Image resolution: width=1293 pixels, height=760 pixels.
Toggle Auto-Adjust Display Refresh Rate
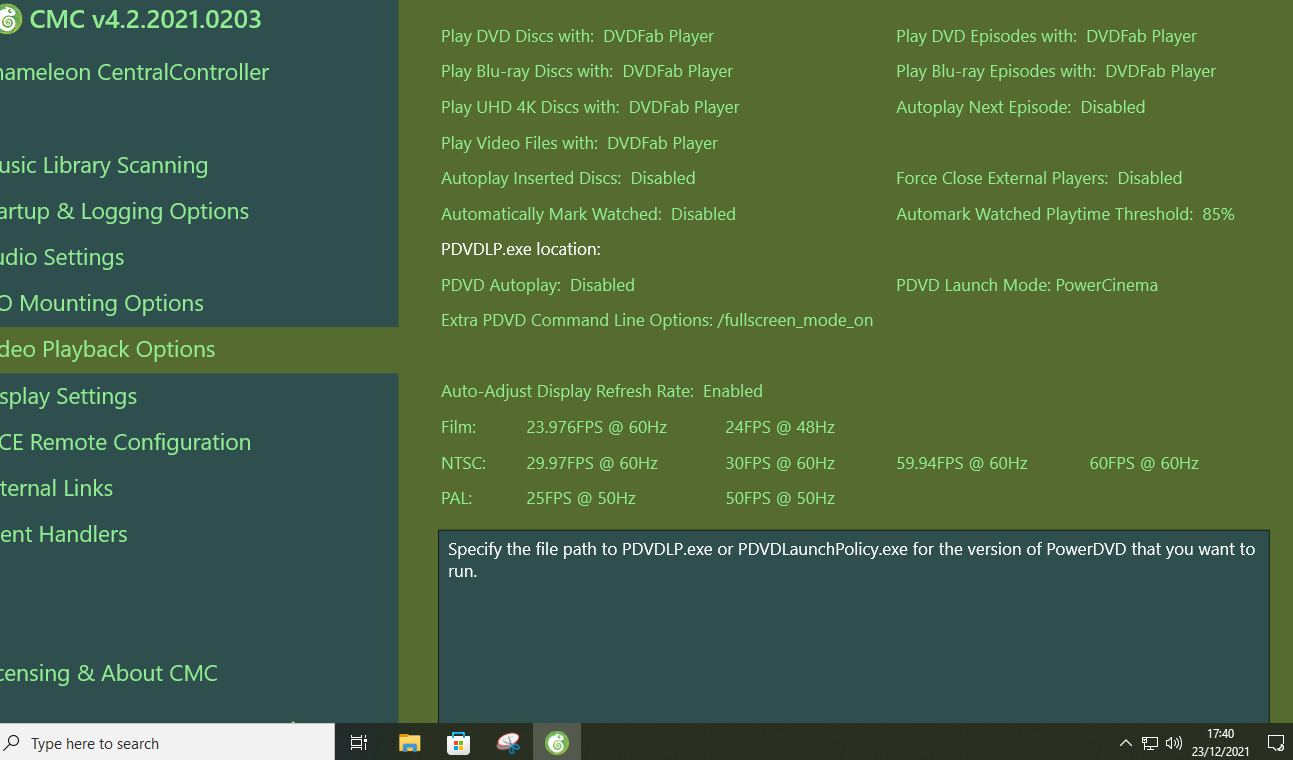pos(602,391)
